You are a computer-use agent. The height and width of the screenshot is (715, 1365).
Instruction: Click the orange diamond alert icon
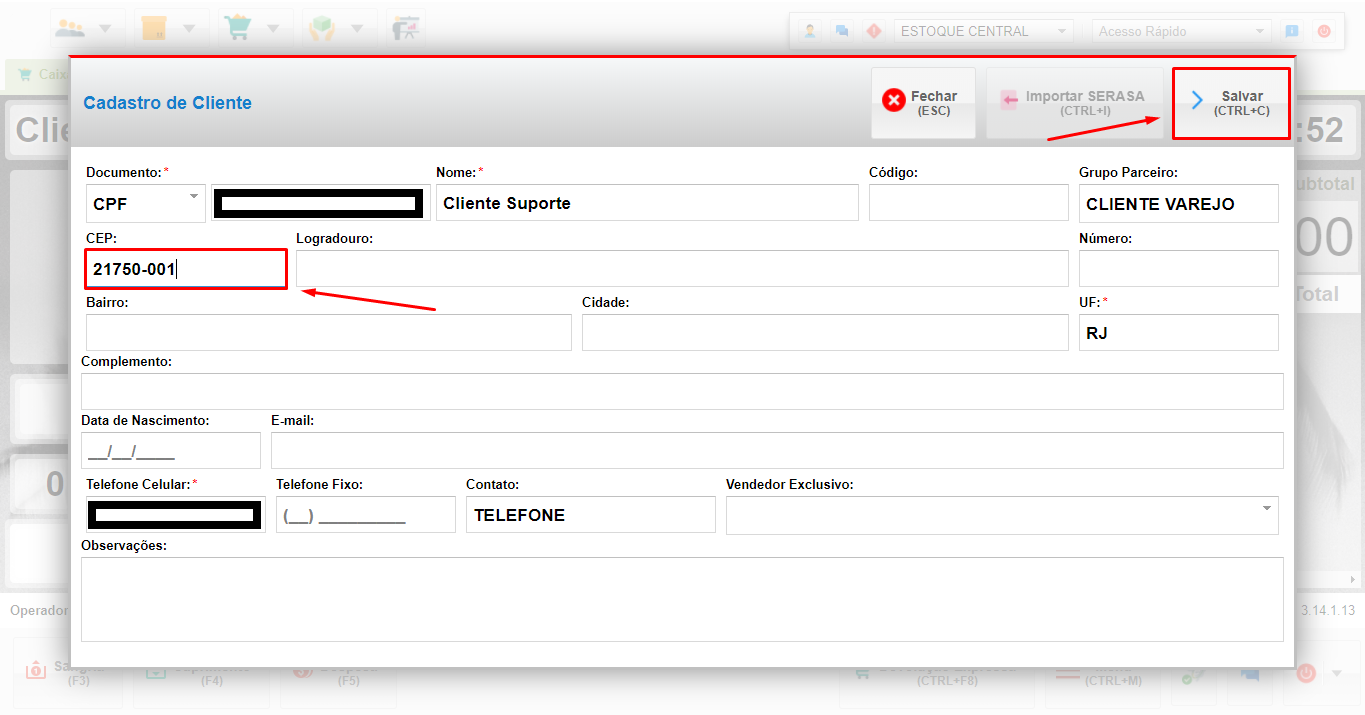tap(873, 31)
